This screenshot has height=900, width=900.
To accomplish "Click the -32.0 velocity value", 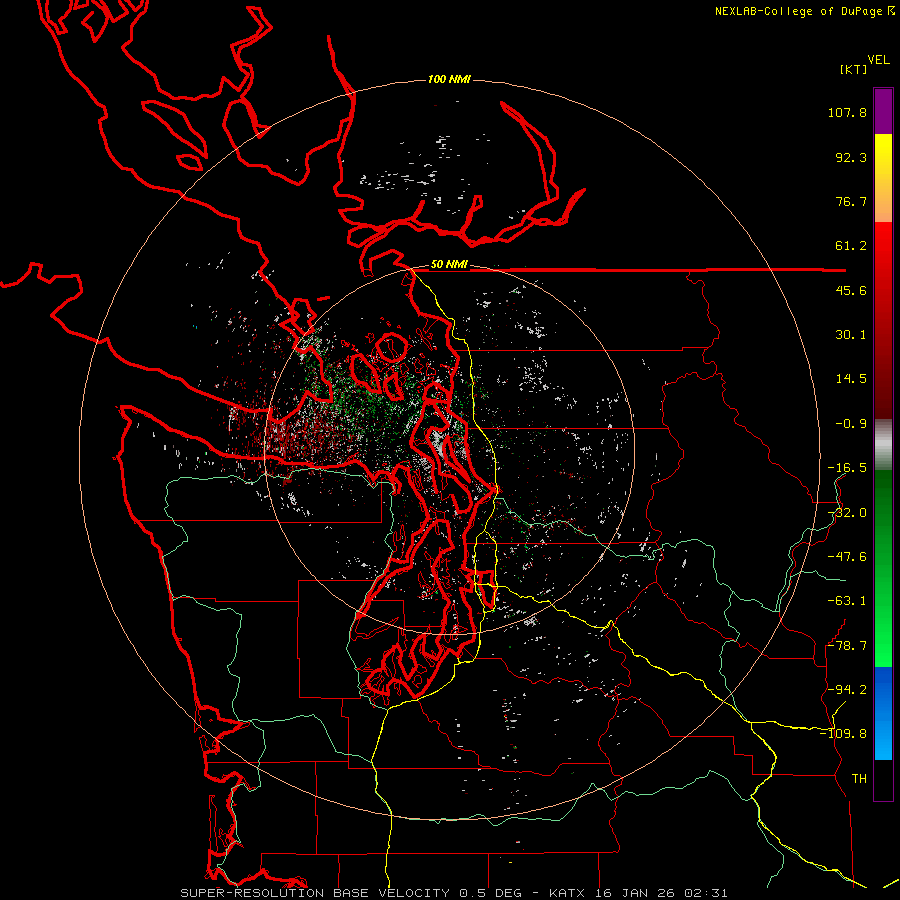I will (847, 513).
